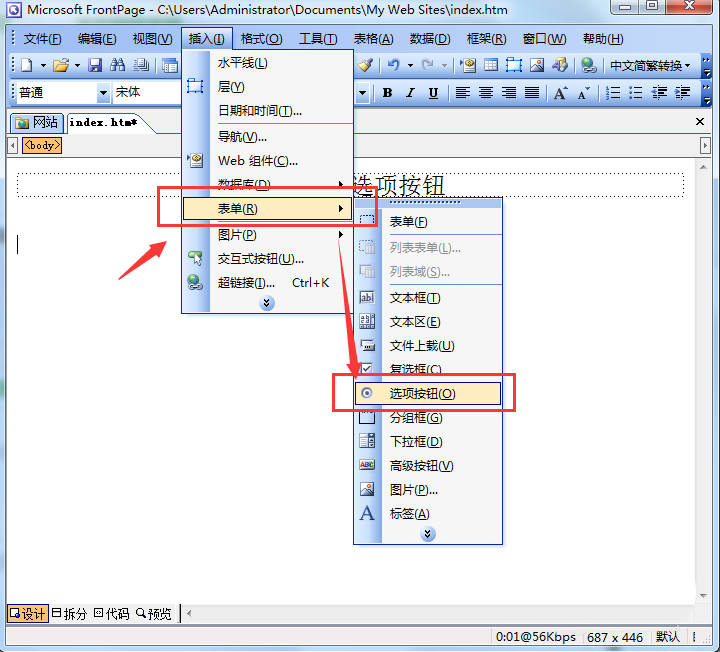Expand the 图片(P) submenu in Insert menu

click(268, 235)
